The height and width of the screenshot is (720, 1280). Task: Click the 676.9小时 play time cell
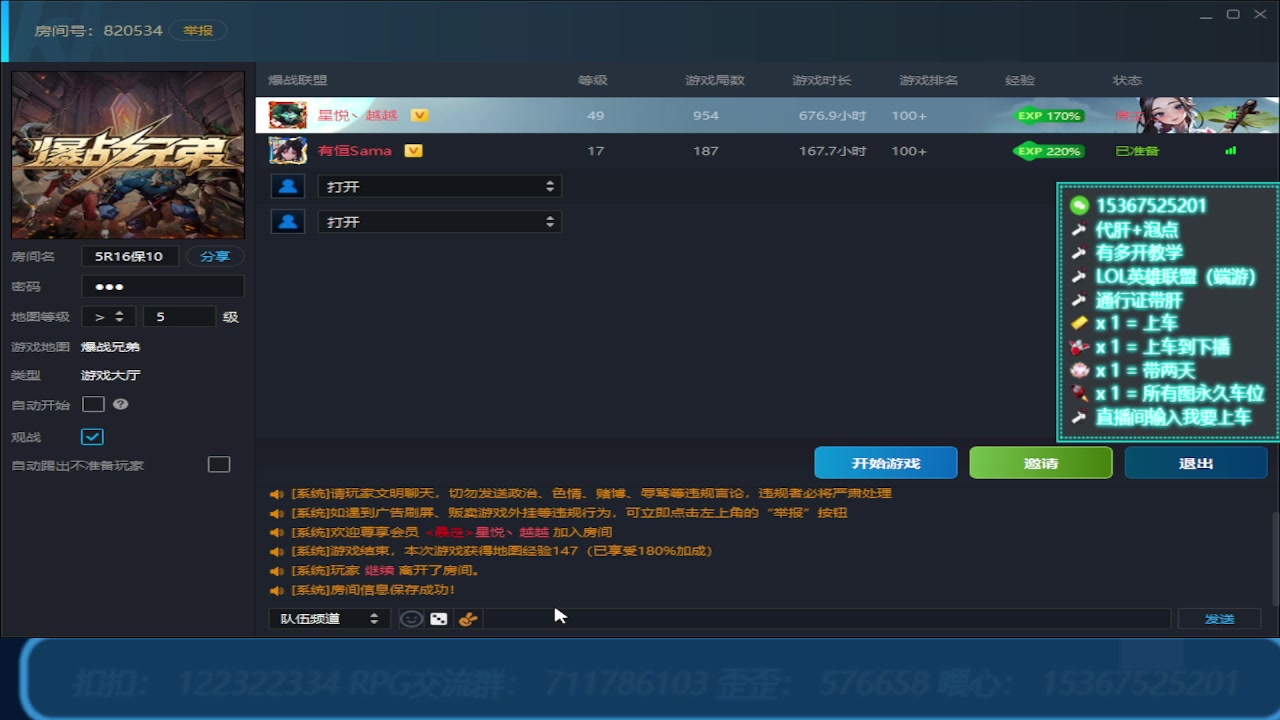(x=832, y=116)
